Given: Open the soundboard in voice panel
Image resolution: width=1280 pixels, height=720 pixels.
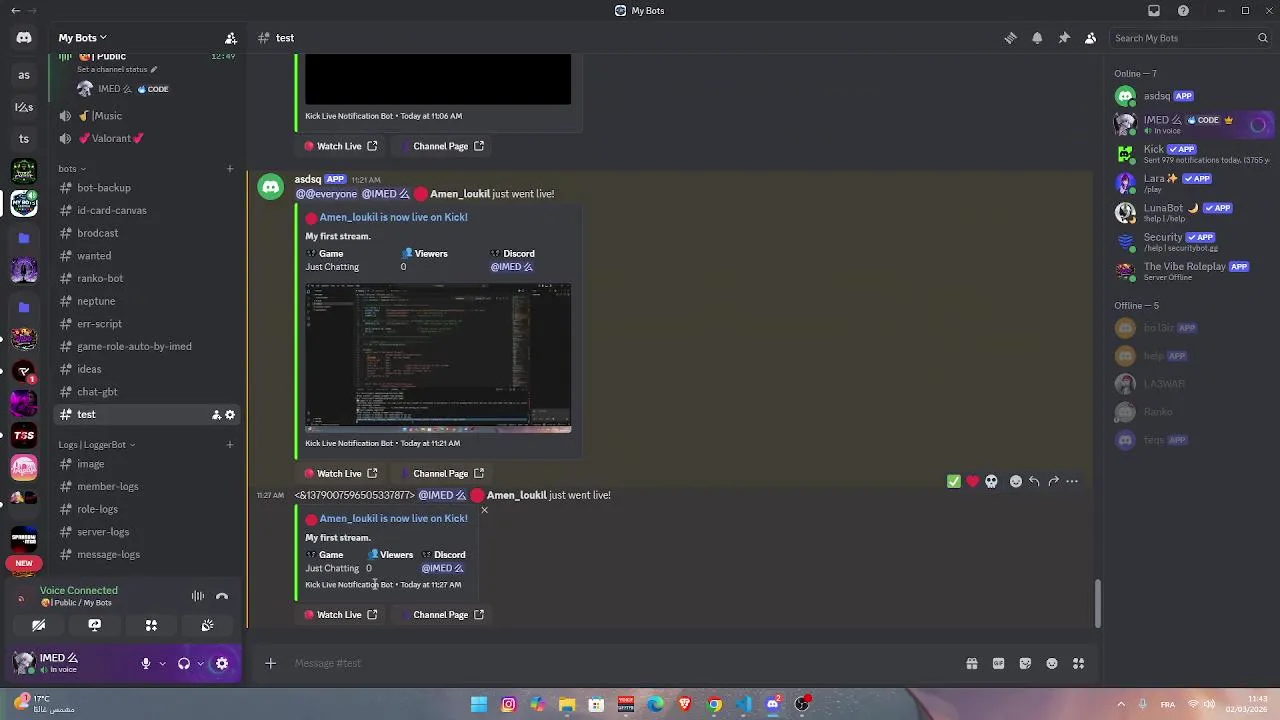Looking at the screenshot, I should pos(207,625).
